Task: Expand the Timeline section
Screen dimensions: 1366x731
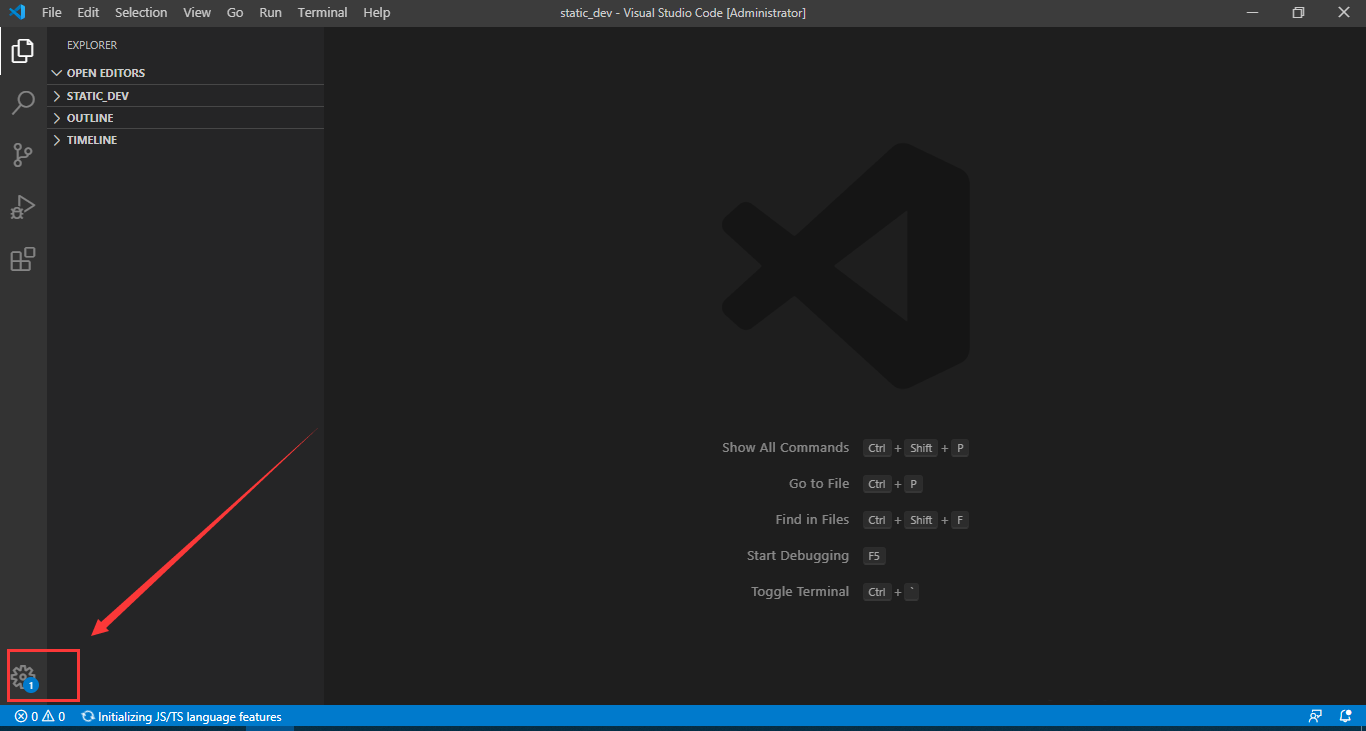Action: pos(186,140)
